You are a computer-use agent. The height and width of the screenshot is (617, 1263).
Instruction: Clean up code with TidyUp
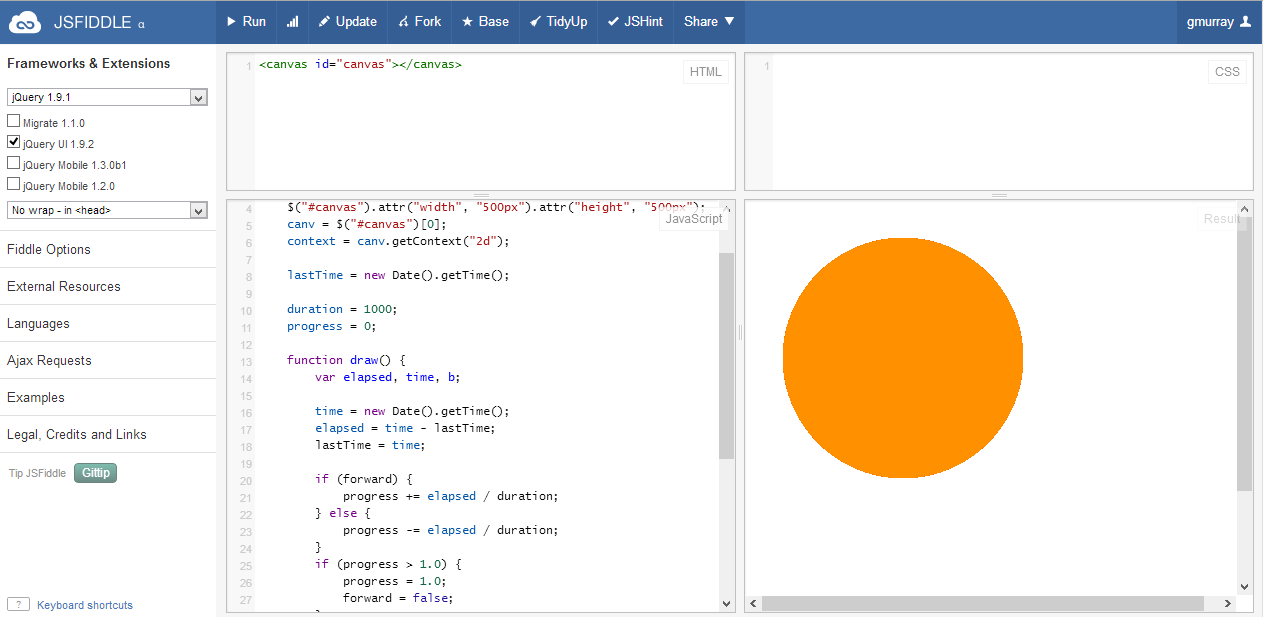558,21
